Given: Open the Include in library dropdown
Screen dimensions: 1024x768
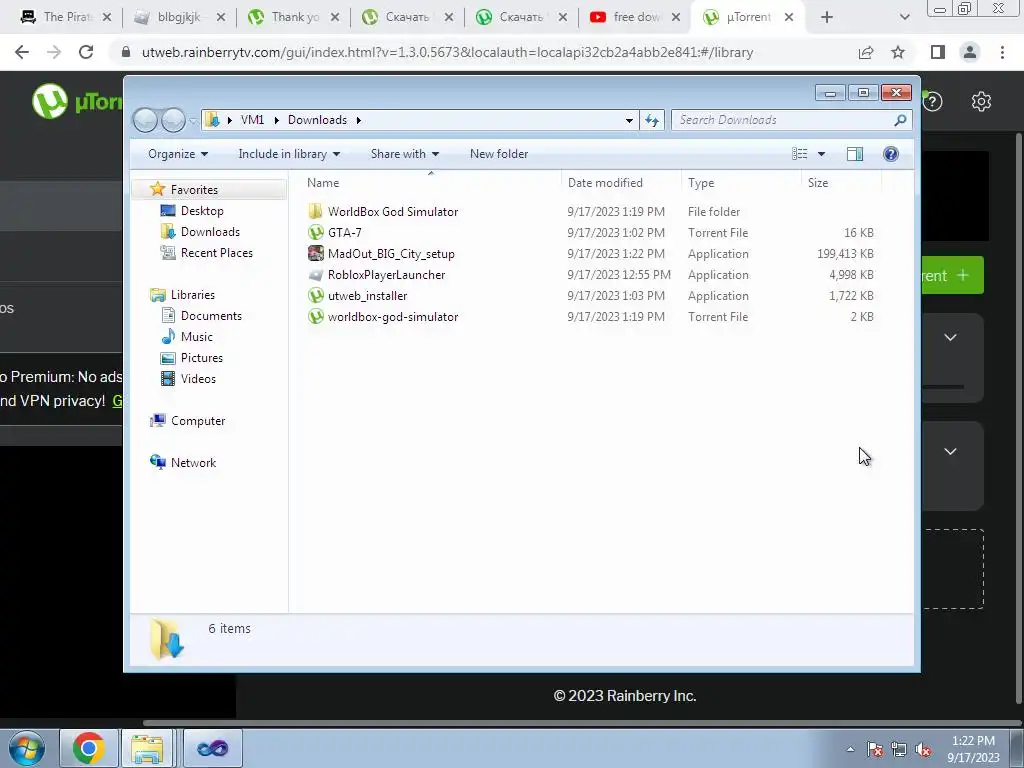Looking at the screenshot, I should click(x=289, y=153).
